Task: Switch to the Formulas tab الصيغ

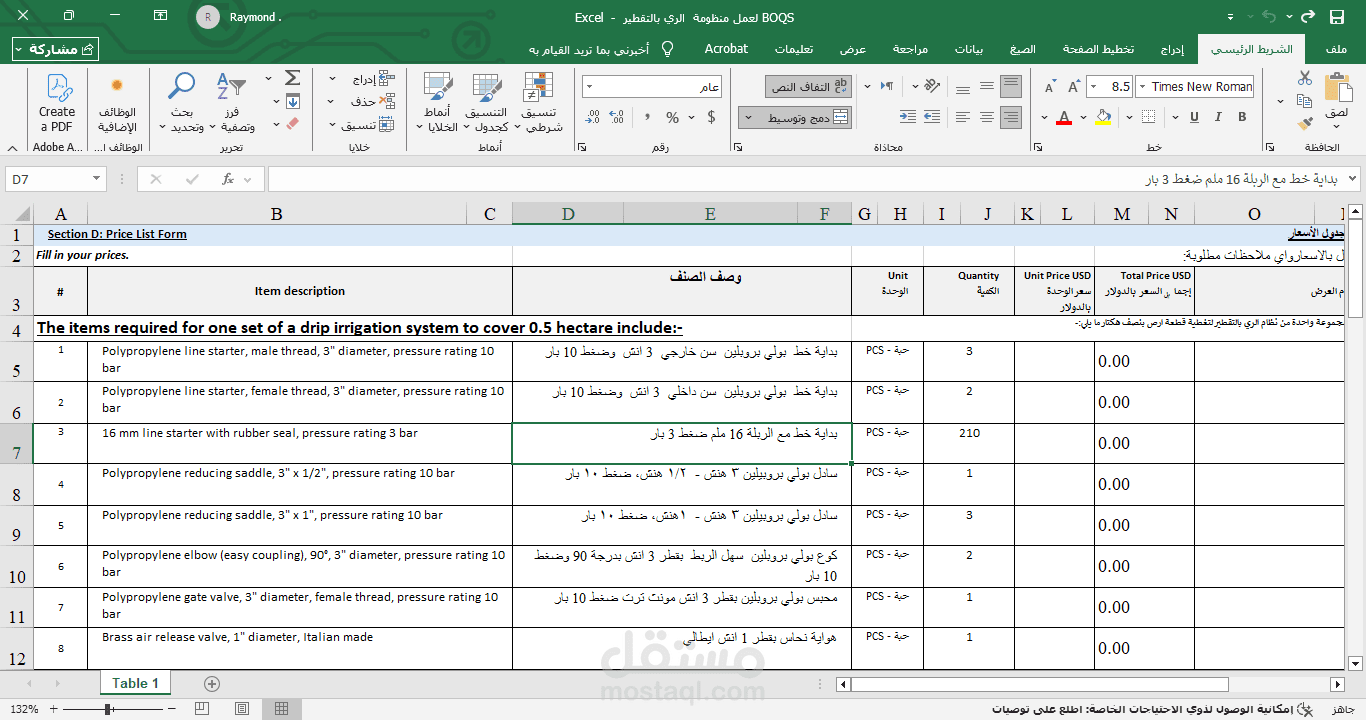Action: 1023,49
